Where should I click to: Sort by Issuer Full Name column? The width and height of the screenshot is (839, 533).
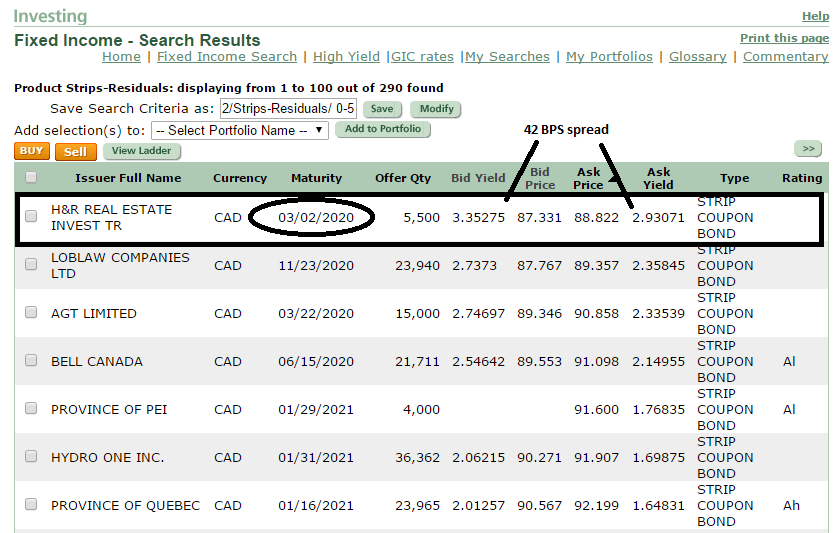128,178
